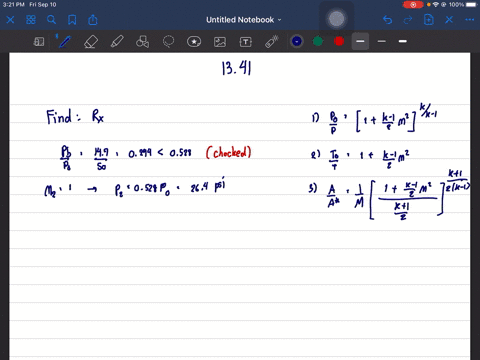Open the three-dots more options menu
480x360 pixels.
coord(469,20)
